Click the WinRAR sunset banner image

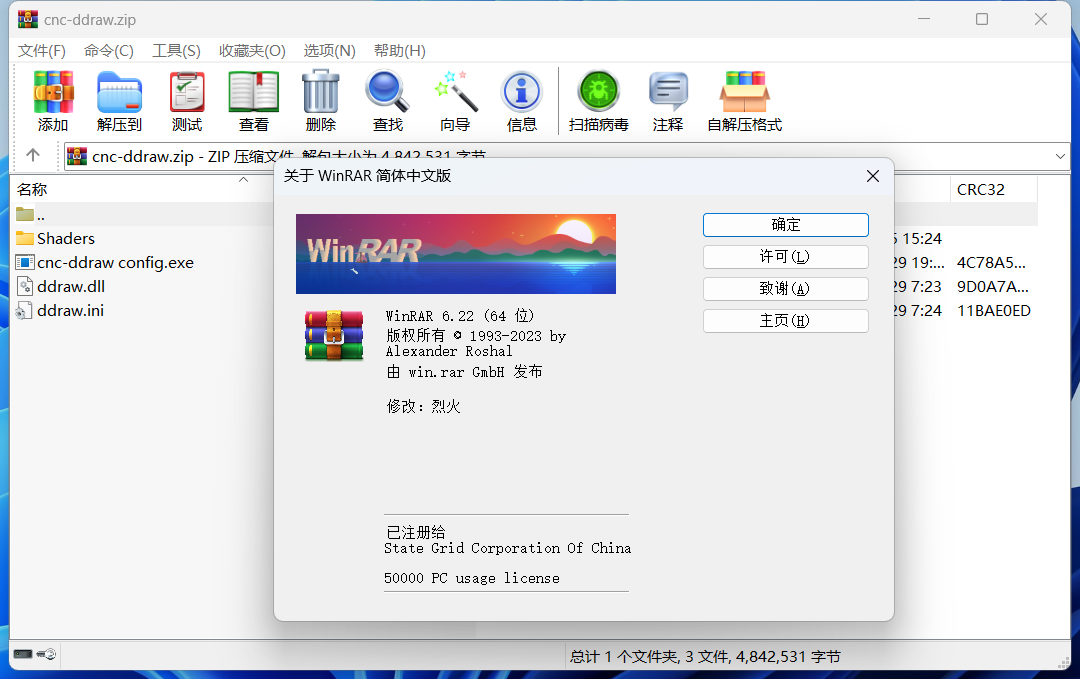pyautogui.click(x=455, y=253)
